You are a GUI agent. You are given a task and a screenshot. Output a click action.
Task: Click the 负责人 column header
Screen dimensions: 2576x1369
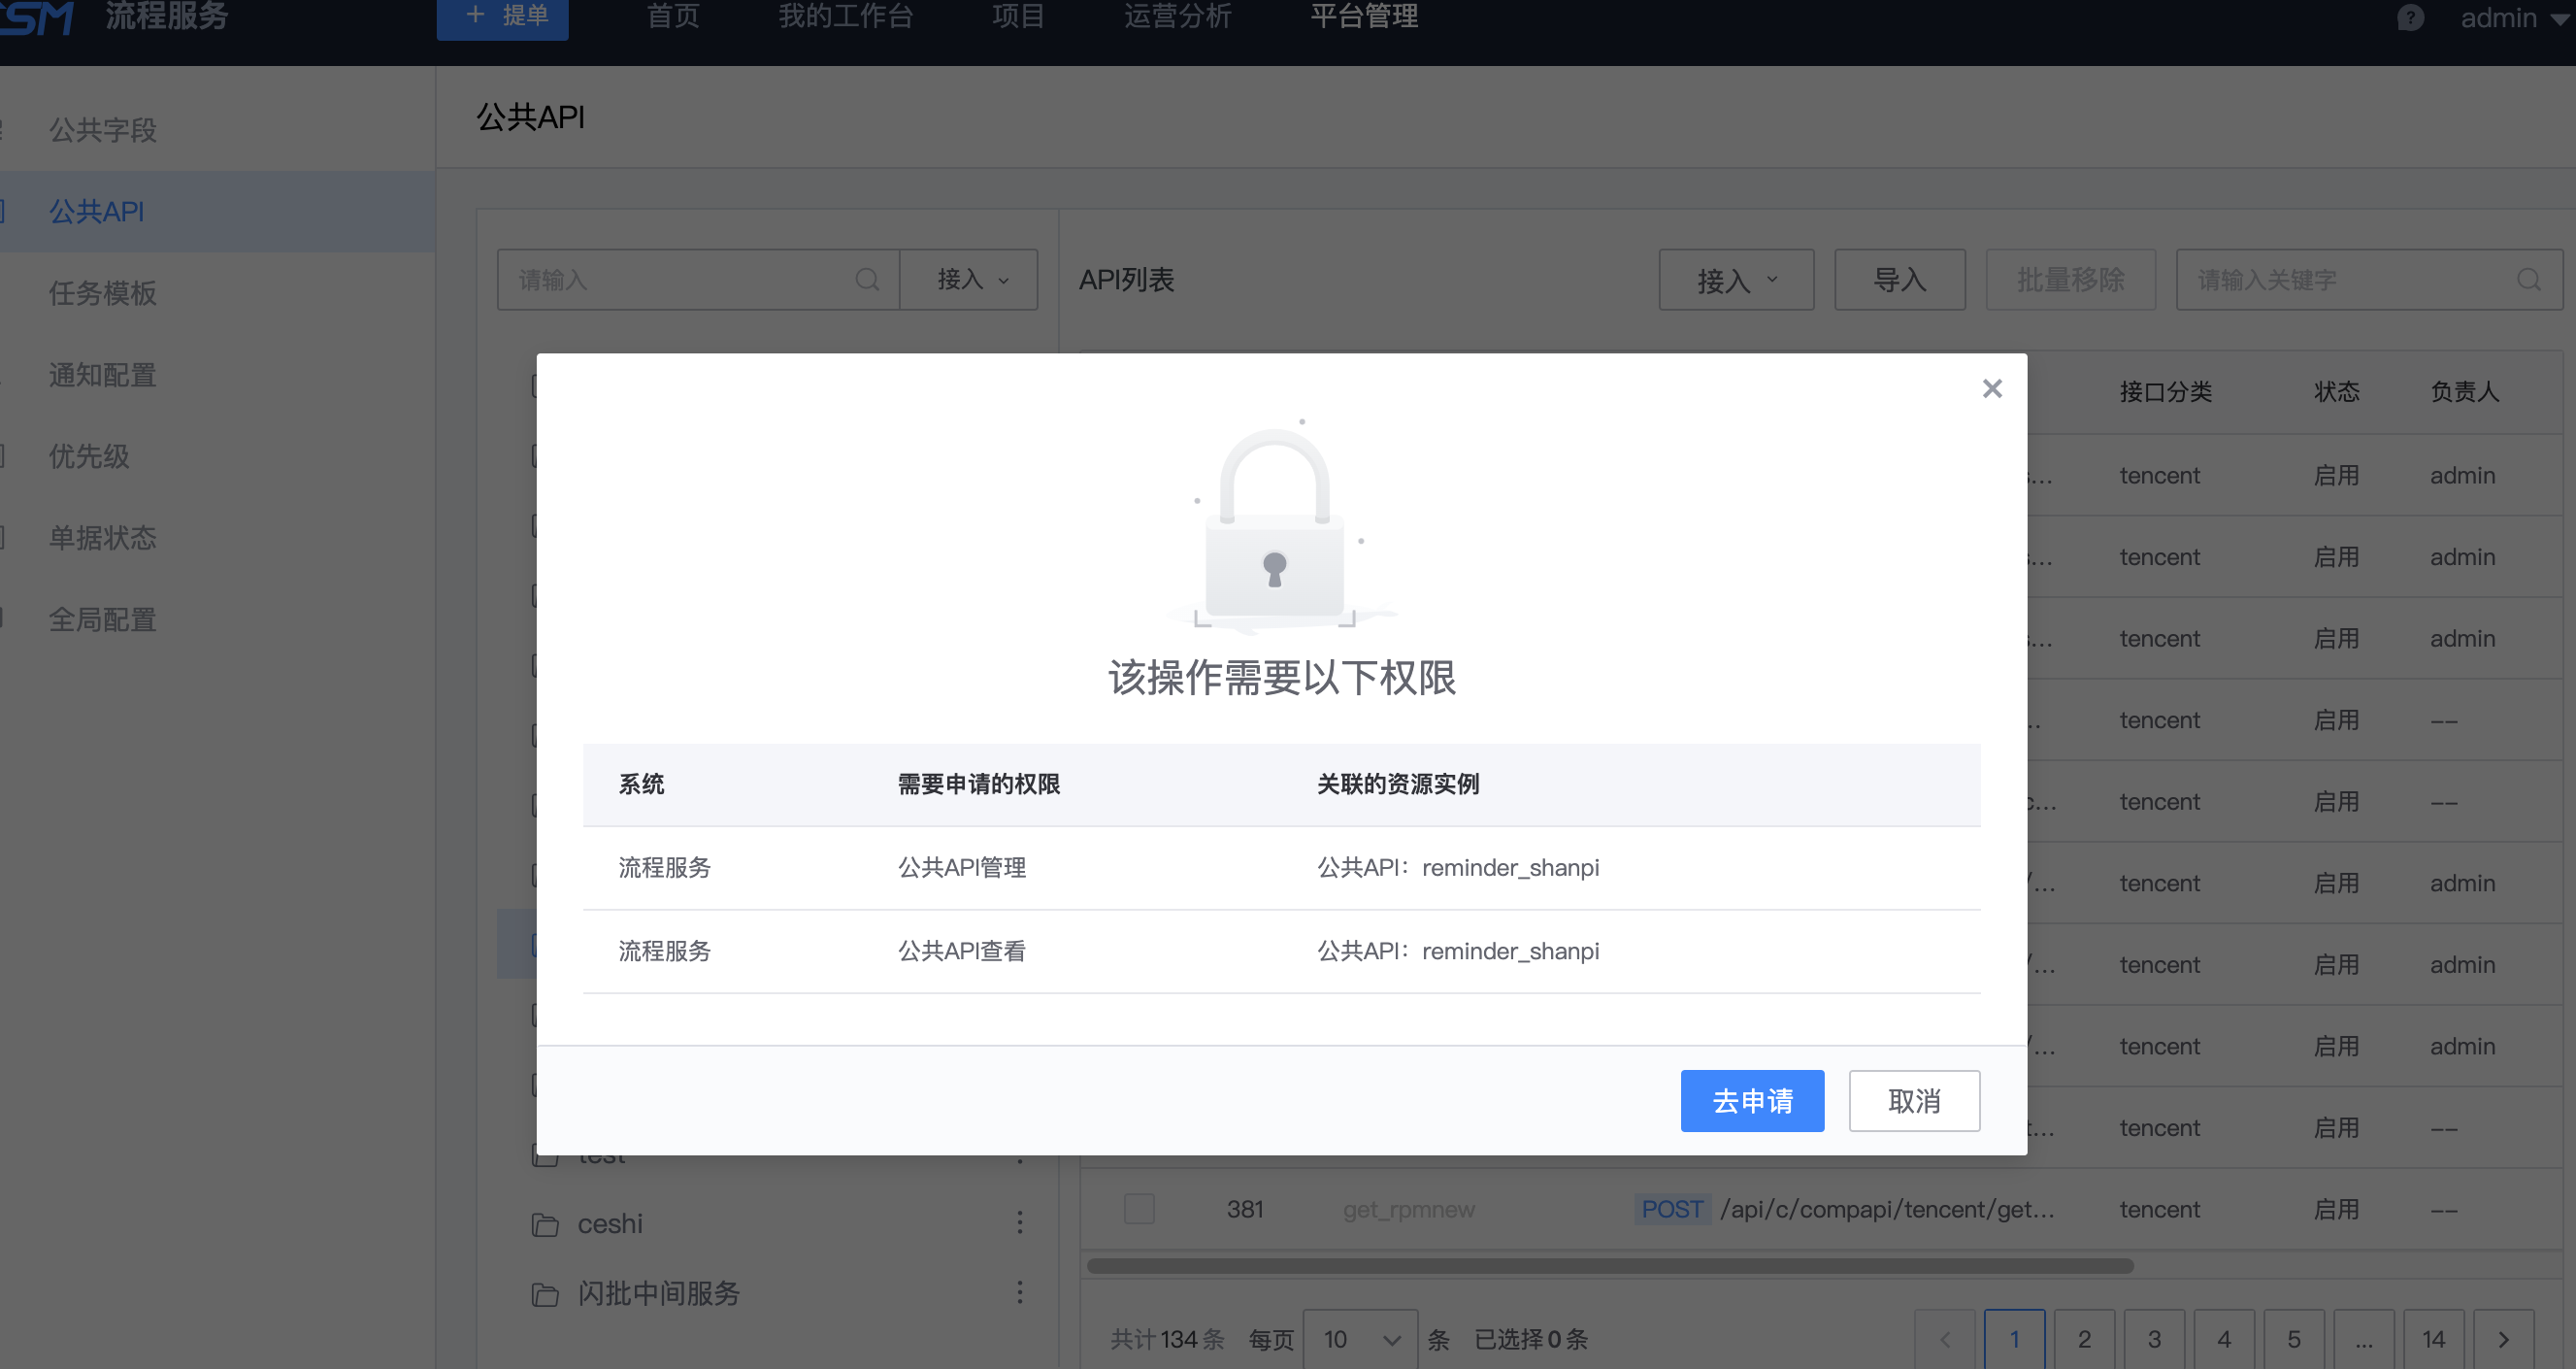2465,392
